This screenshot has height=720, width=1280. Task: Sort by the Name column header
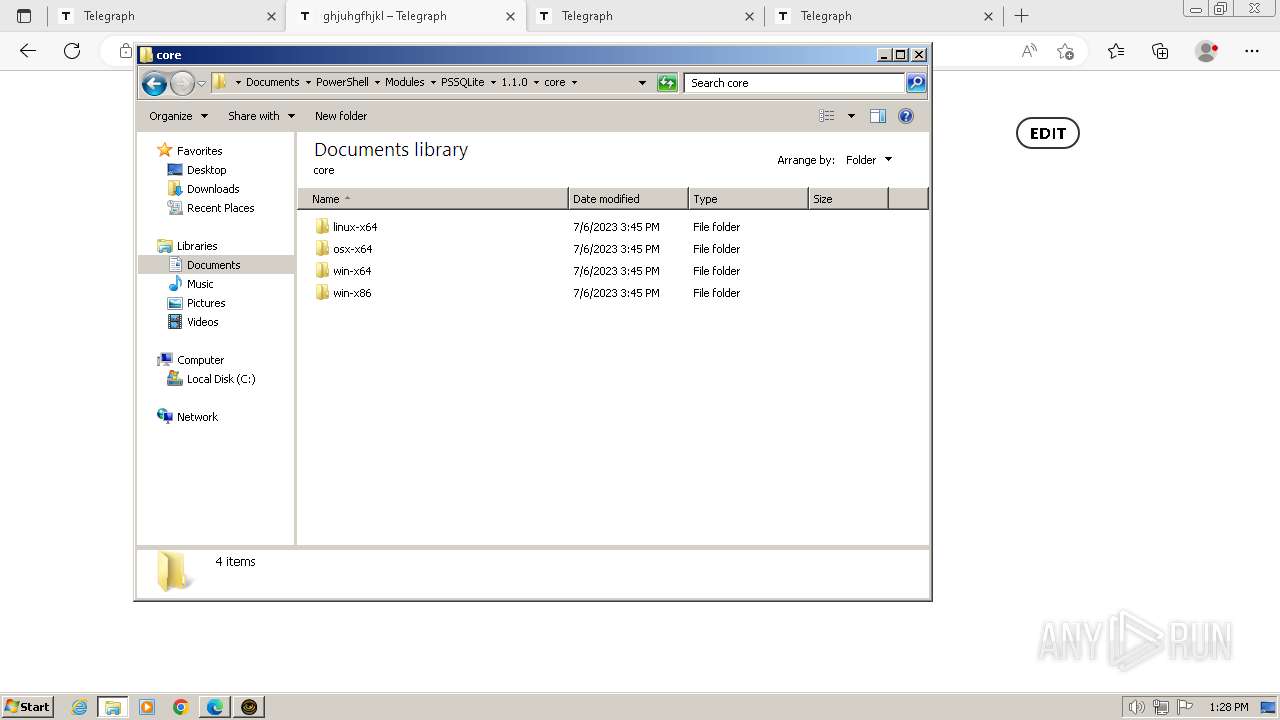[433, 199]
